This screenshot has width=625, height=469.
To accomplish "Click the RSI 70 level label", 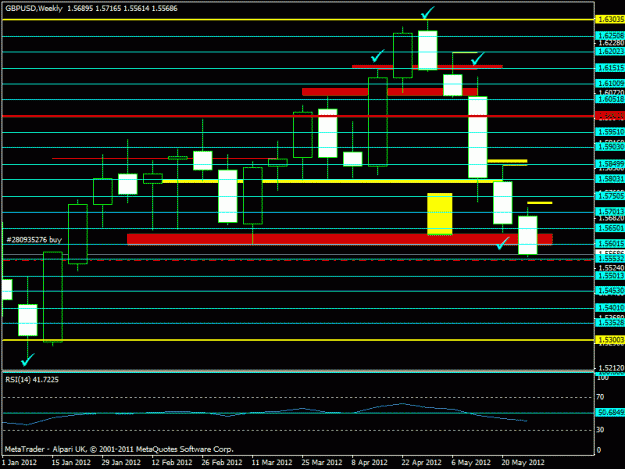I will tap(600, 397).
